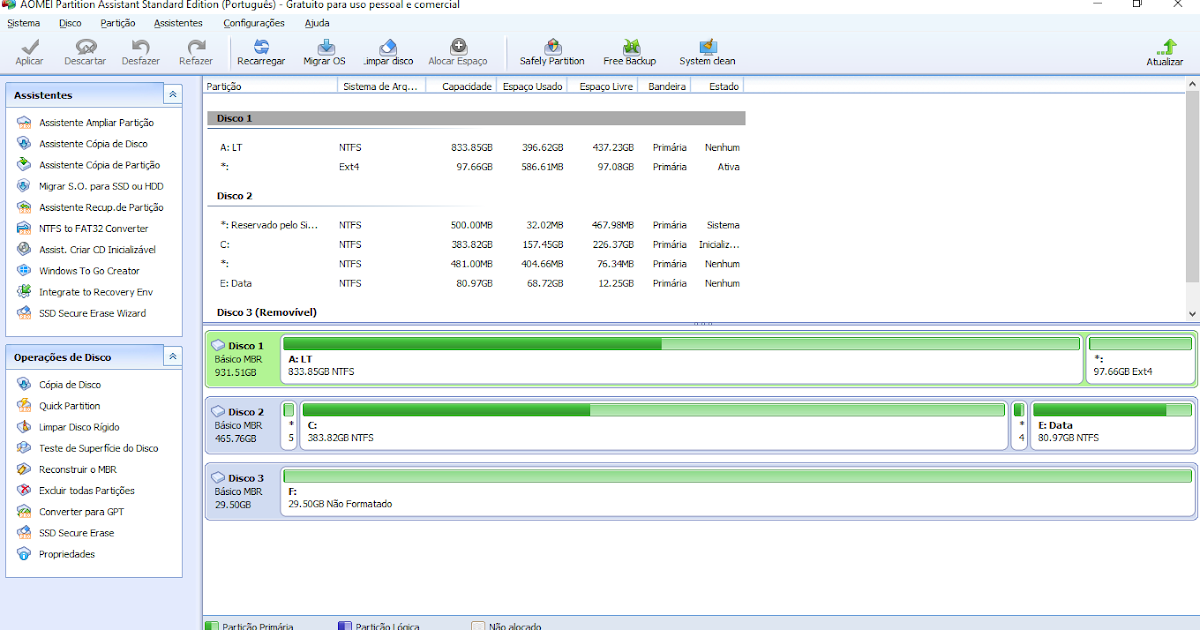Open the Partição menu
This screenshot has width=1200, height=630.
pos(118,23)
